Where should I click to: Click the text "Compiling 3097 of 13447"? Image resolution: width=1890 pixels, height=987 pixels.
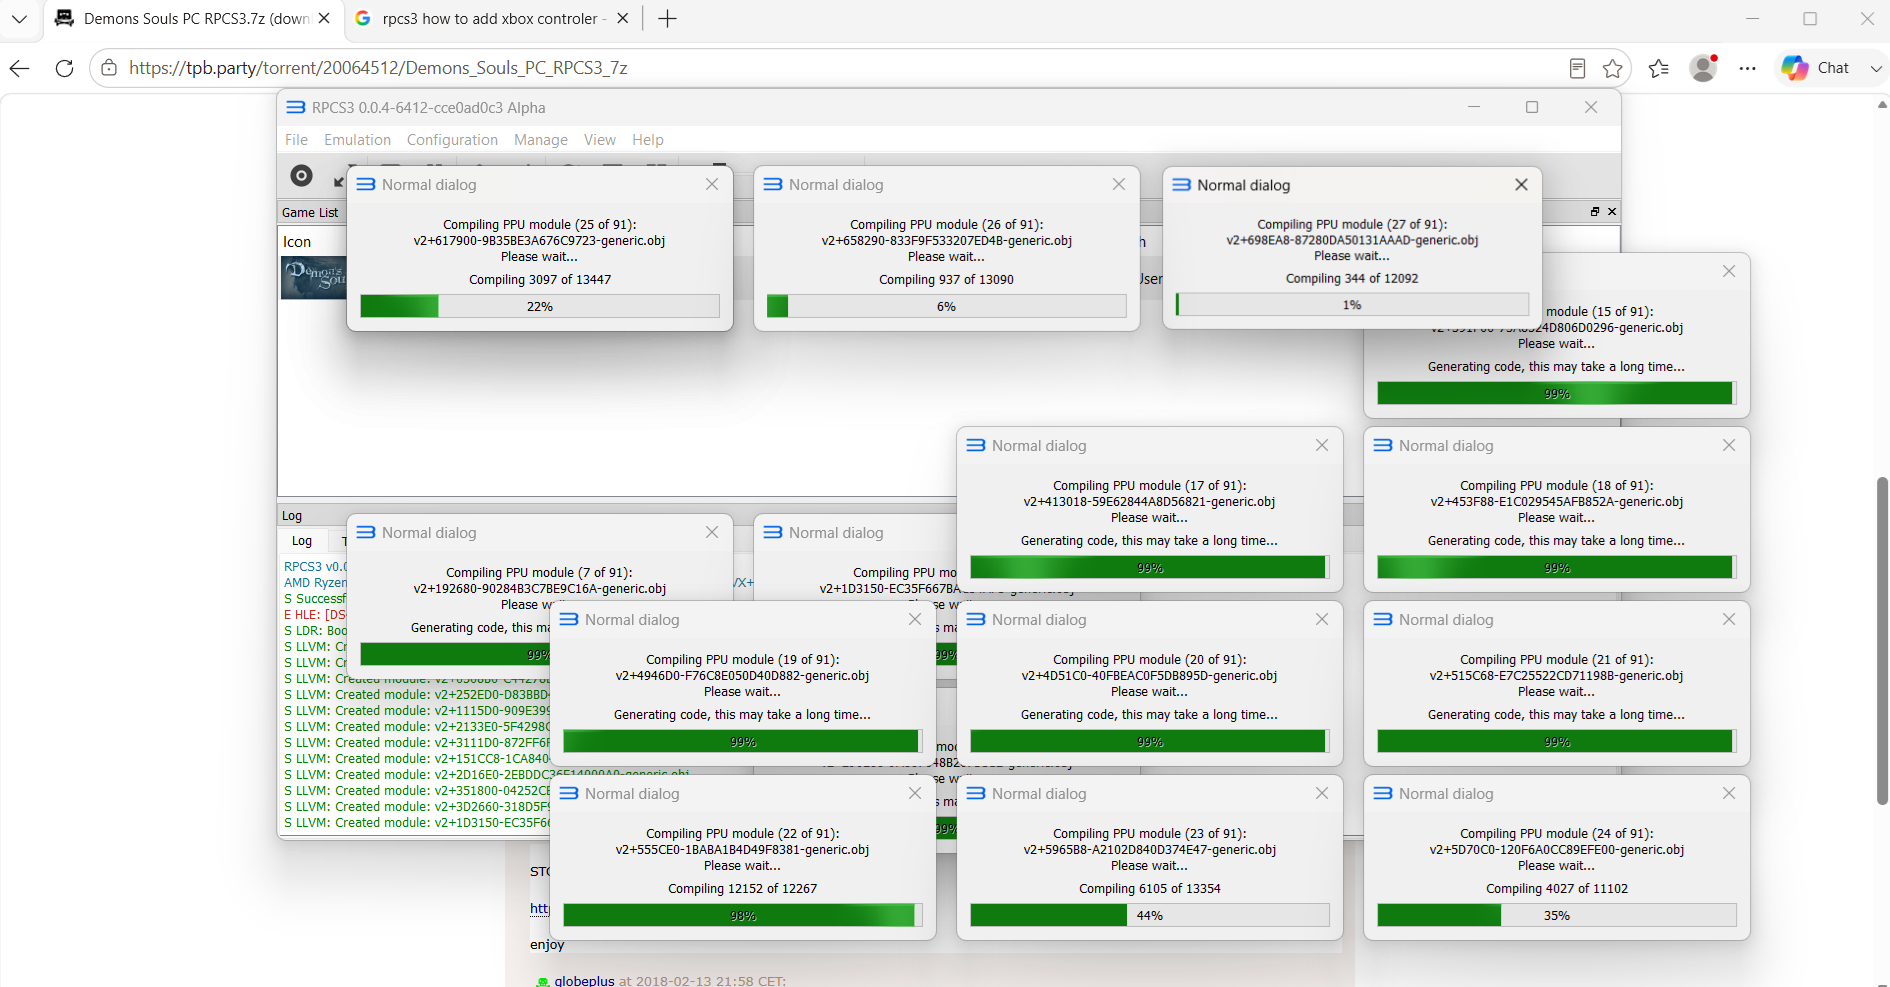coord(540,280)
